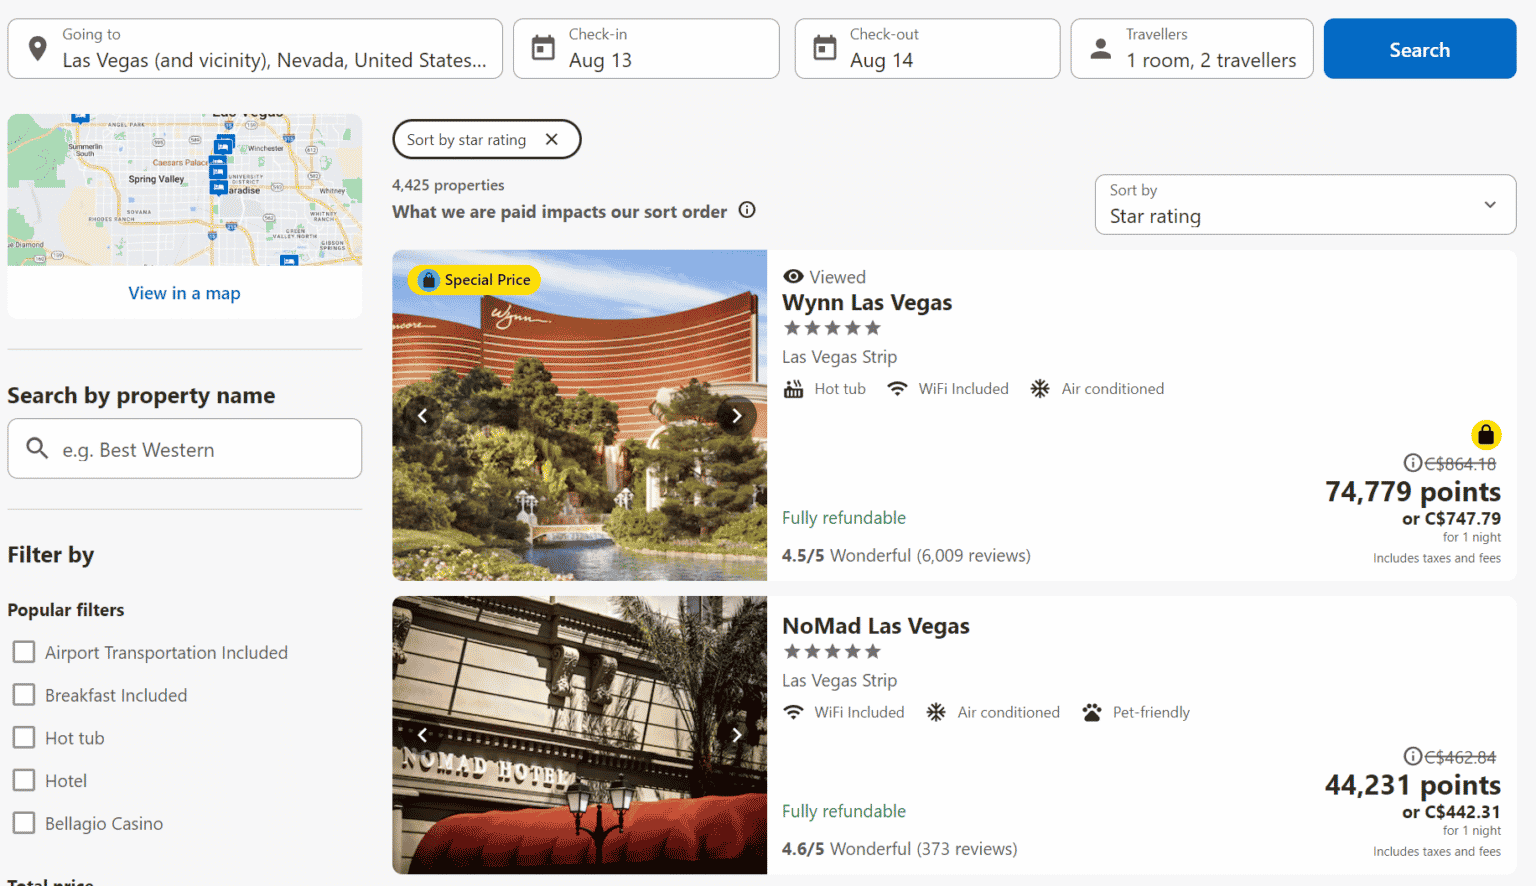Click the search magnifier in property name field

(x=38, y=449)
